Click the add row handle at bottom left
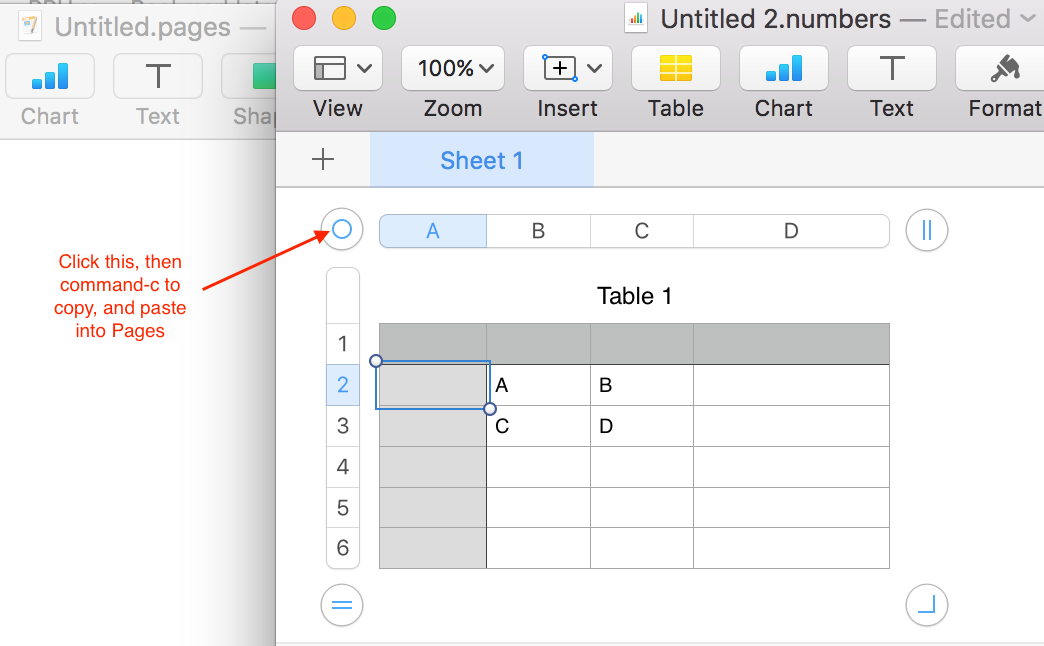 tap(342, 605)
